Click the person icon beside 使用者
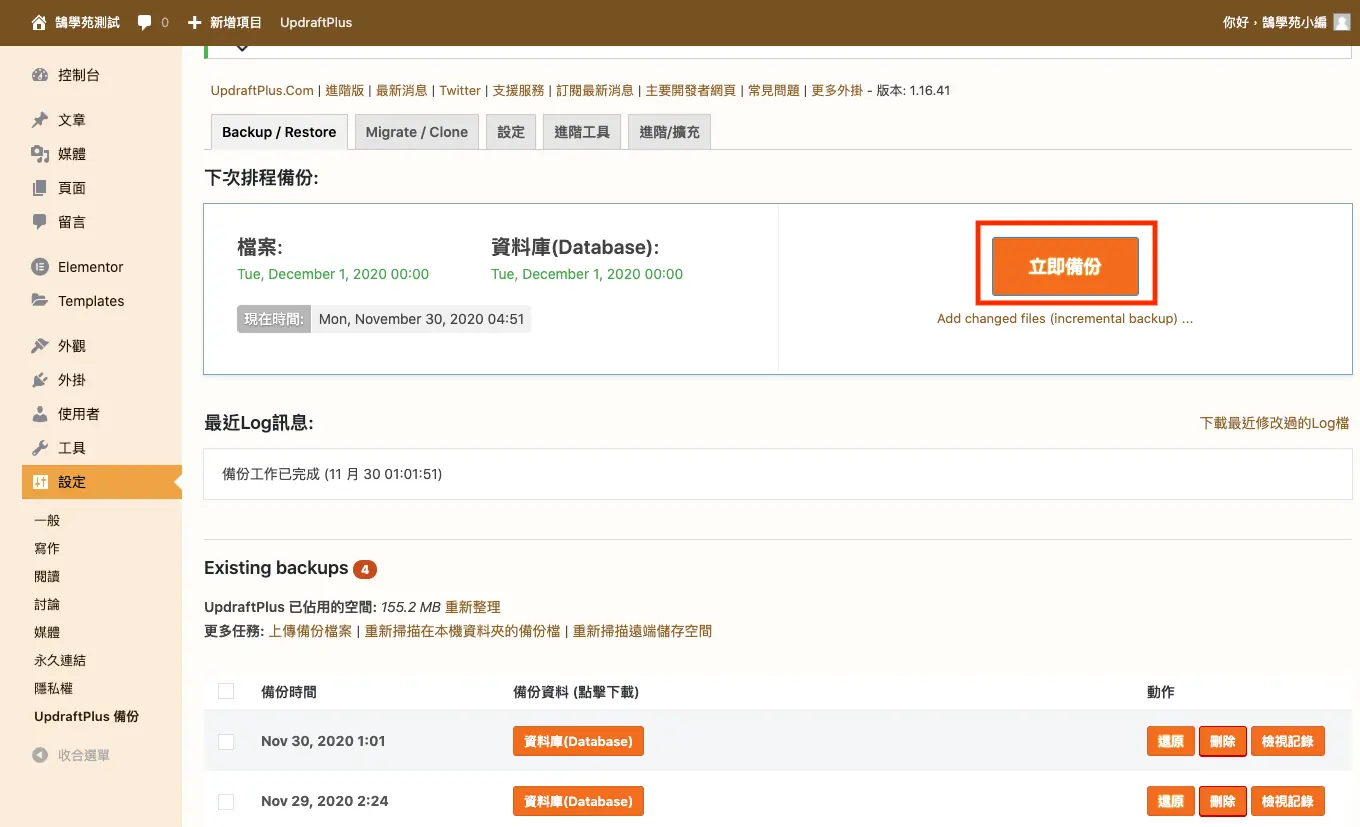This screenshot has width=1360, height=827. [x=40, y=414]
